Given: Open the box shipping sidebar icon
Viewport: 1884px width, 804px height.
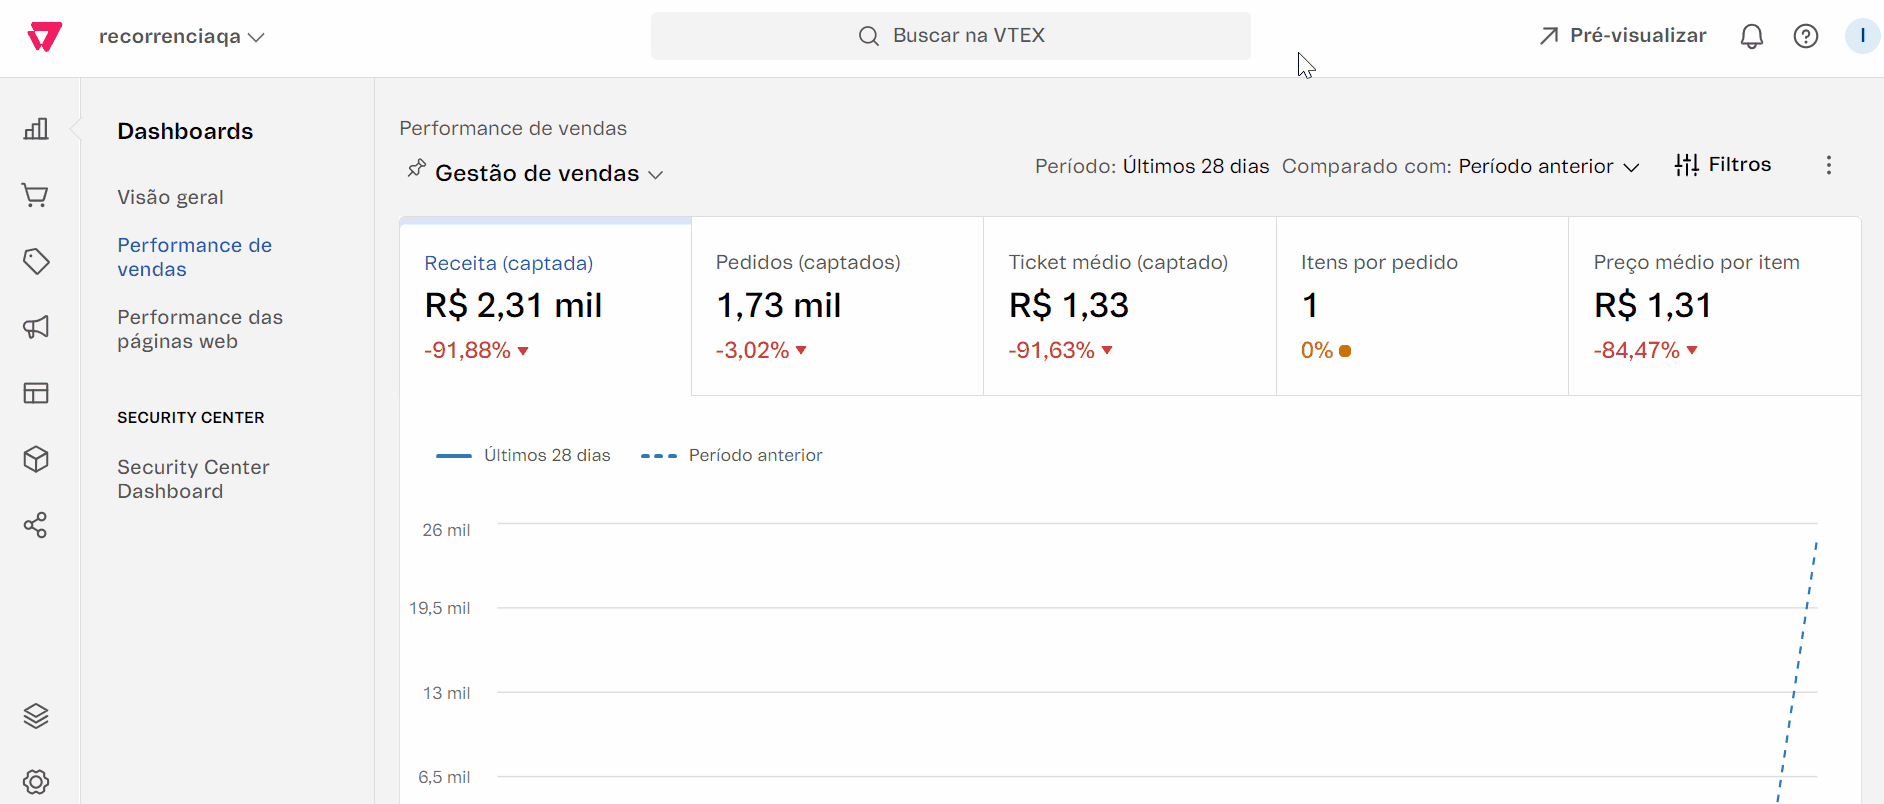Looking at the screenshot, I should [36, 459].
